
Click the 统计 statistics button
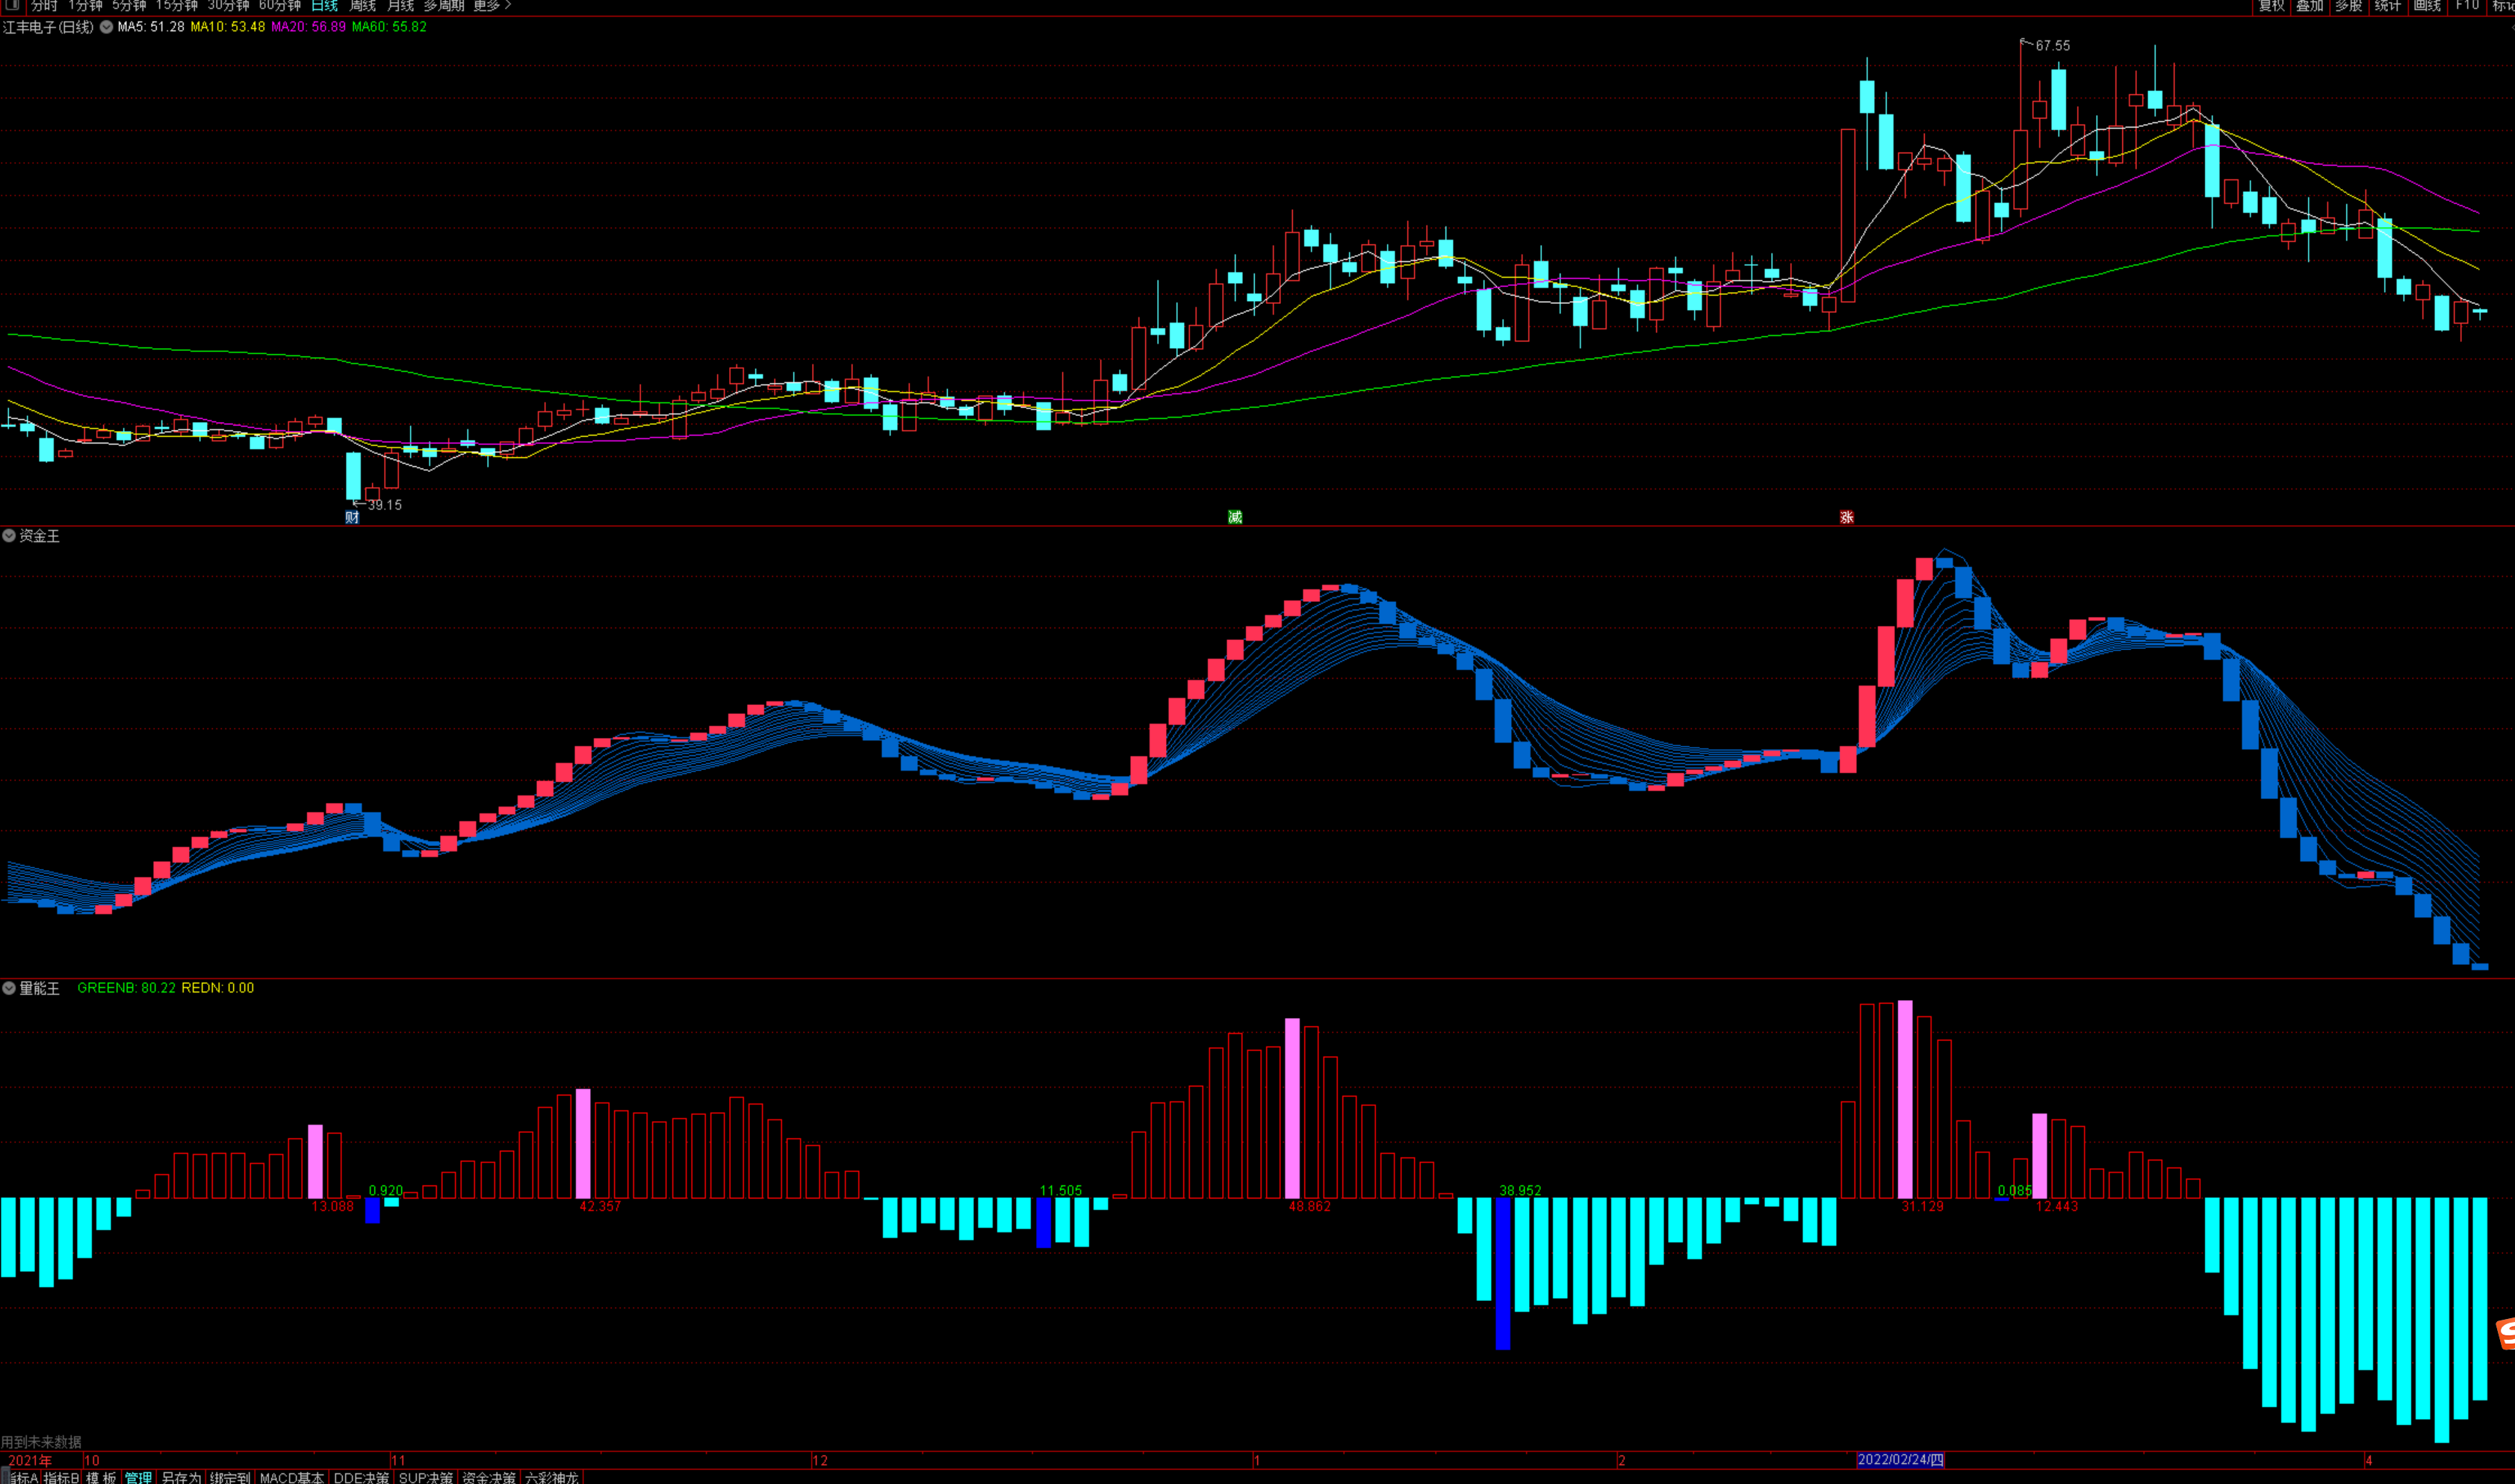2388,5
